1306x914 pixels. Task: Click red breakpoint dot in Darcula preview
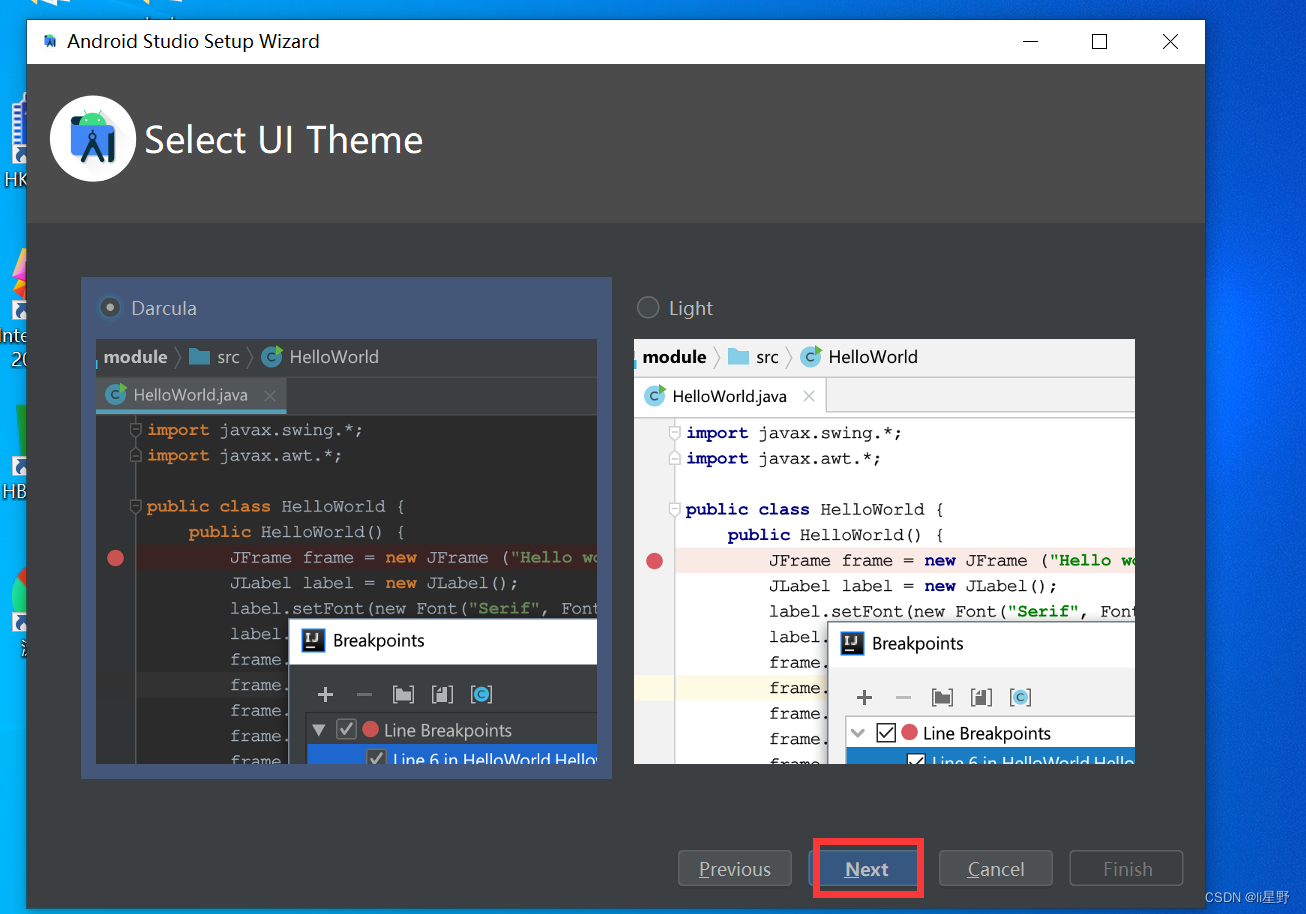115,558
